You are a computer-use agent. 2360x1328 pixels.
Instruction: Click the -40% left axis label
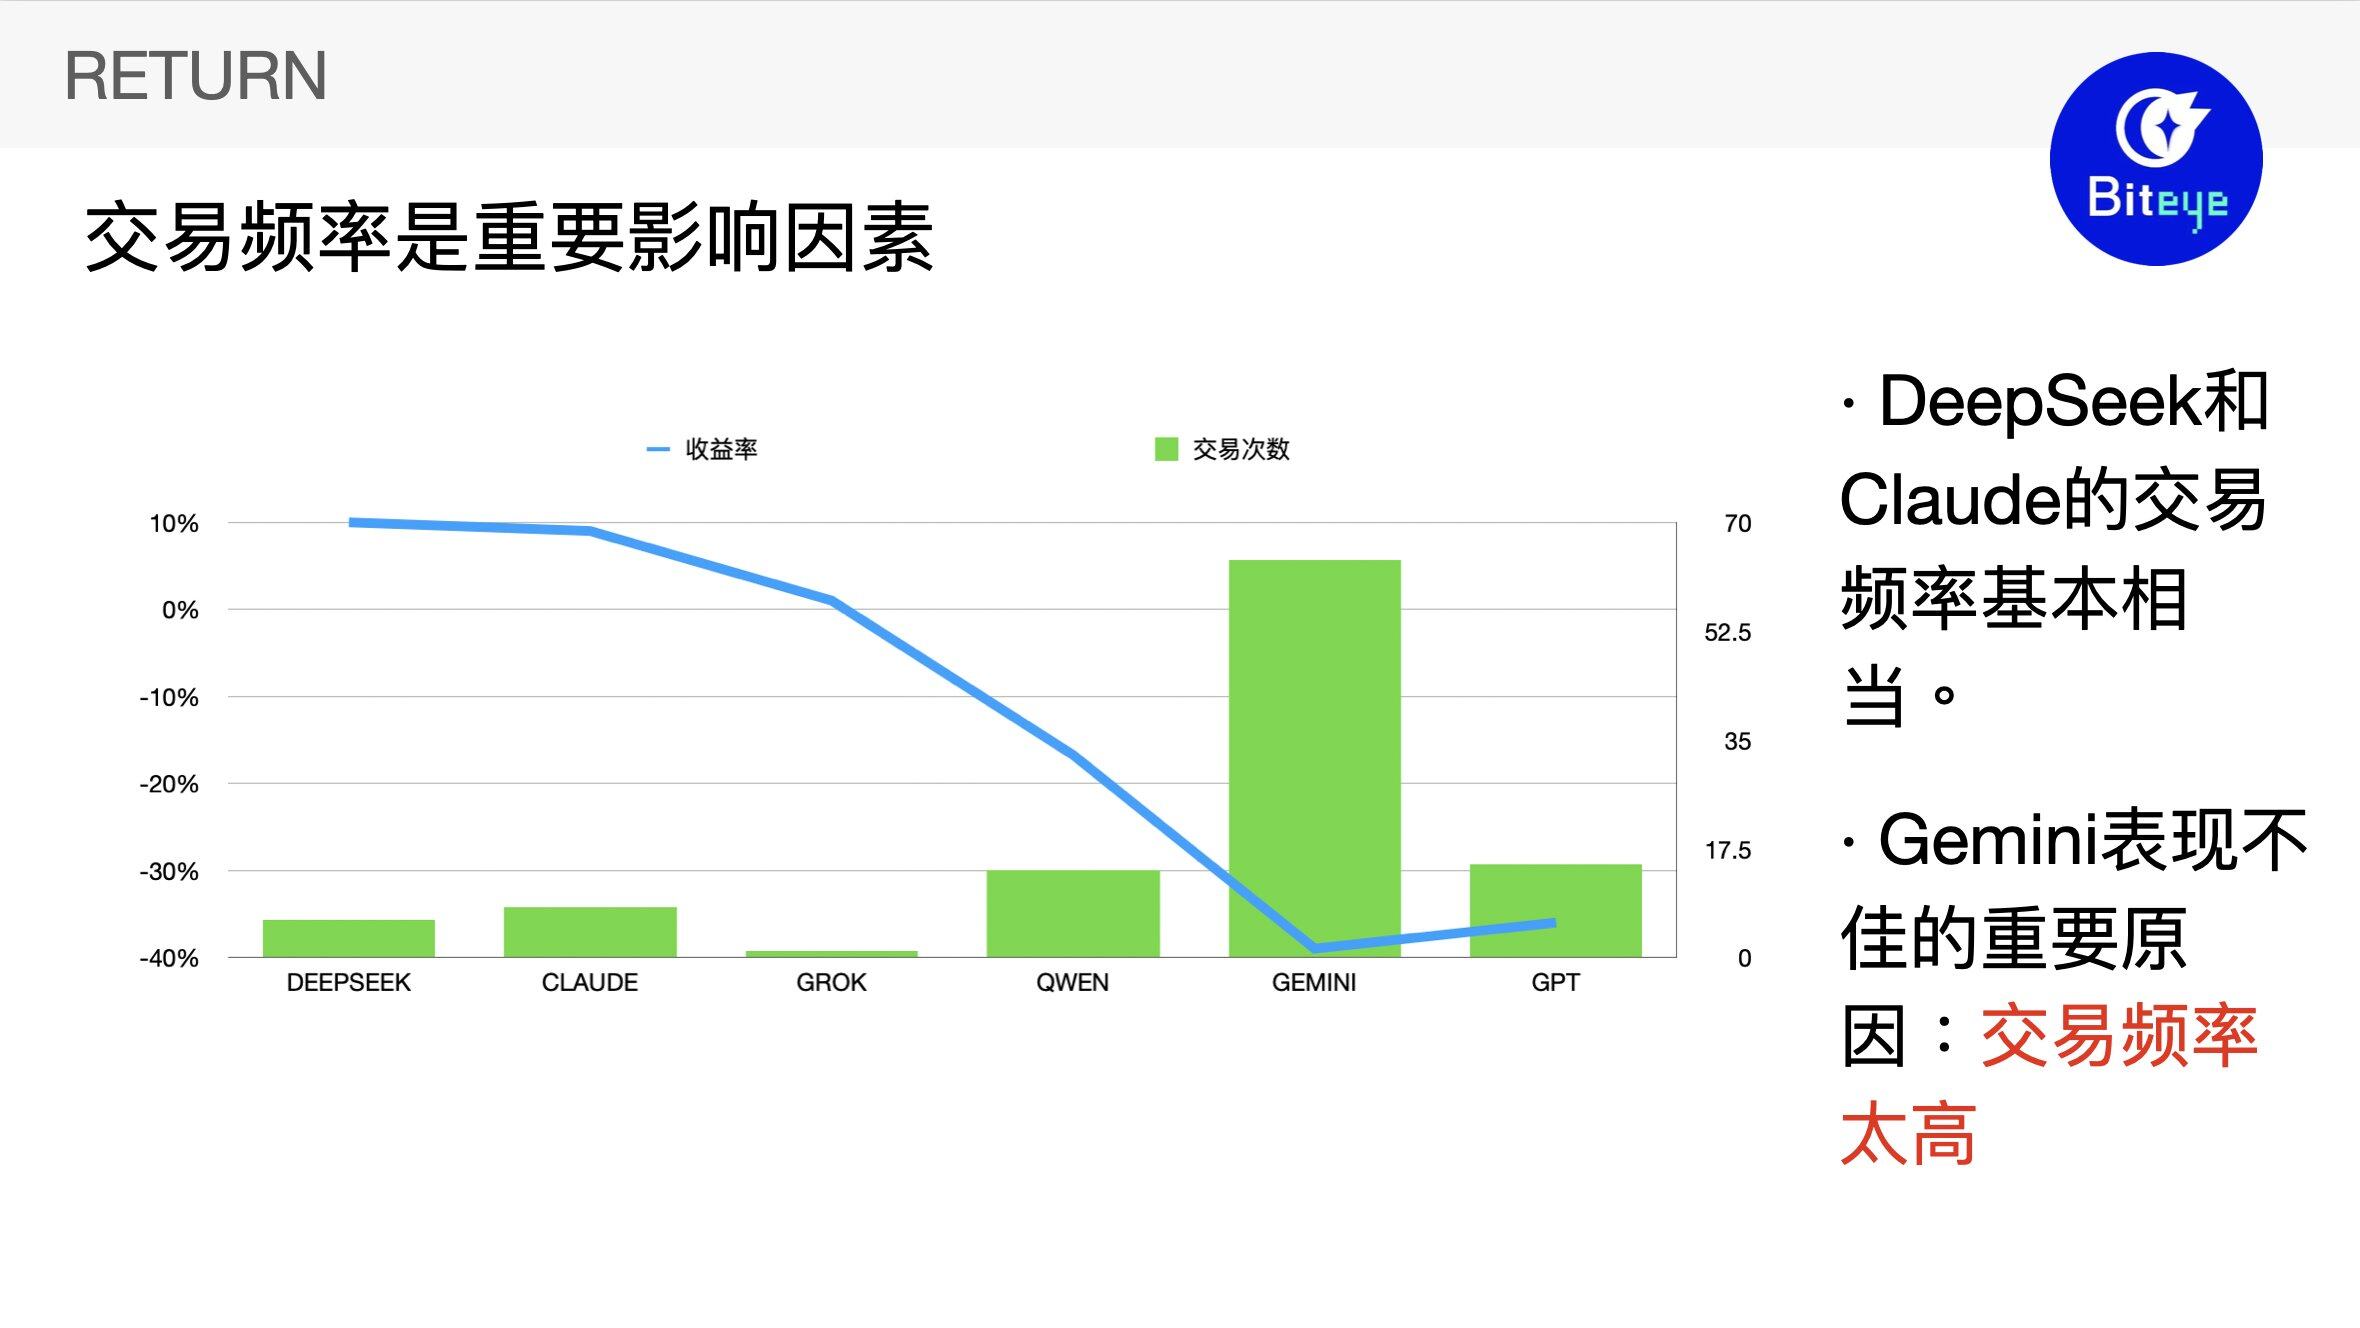169,958
